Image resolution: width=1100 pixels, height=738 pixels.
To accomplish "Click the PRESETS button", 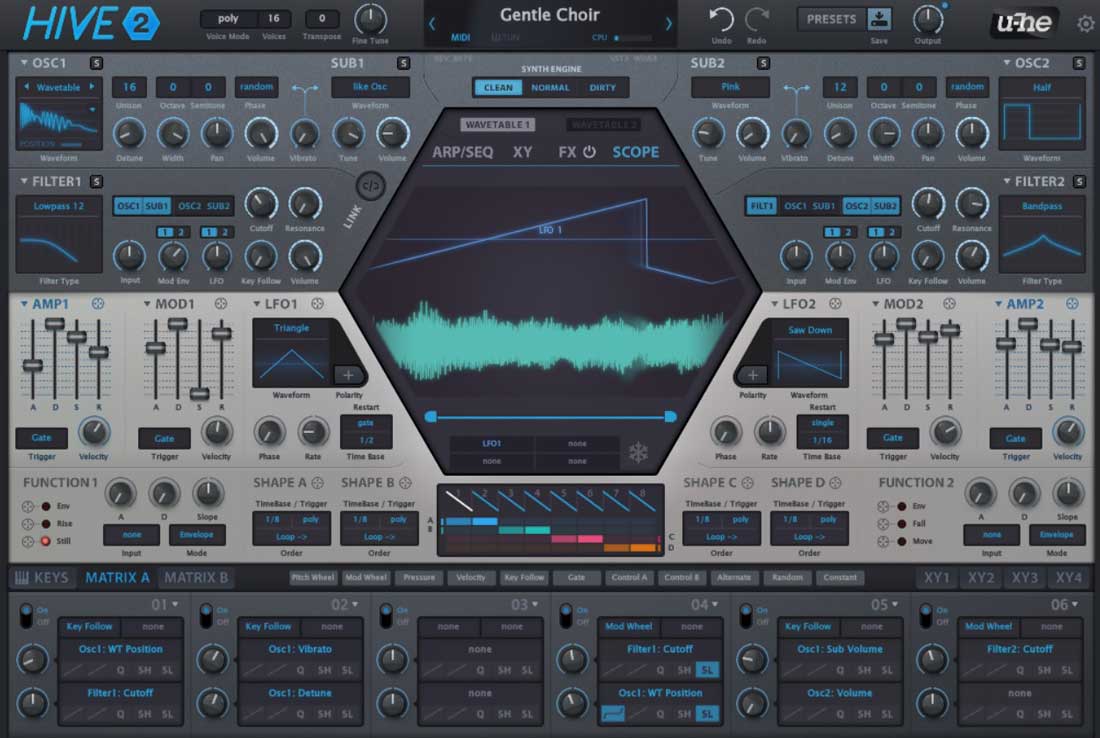I will pyautogui.click(x=830, y=19).
